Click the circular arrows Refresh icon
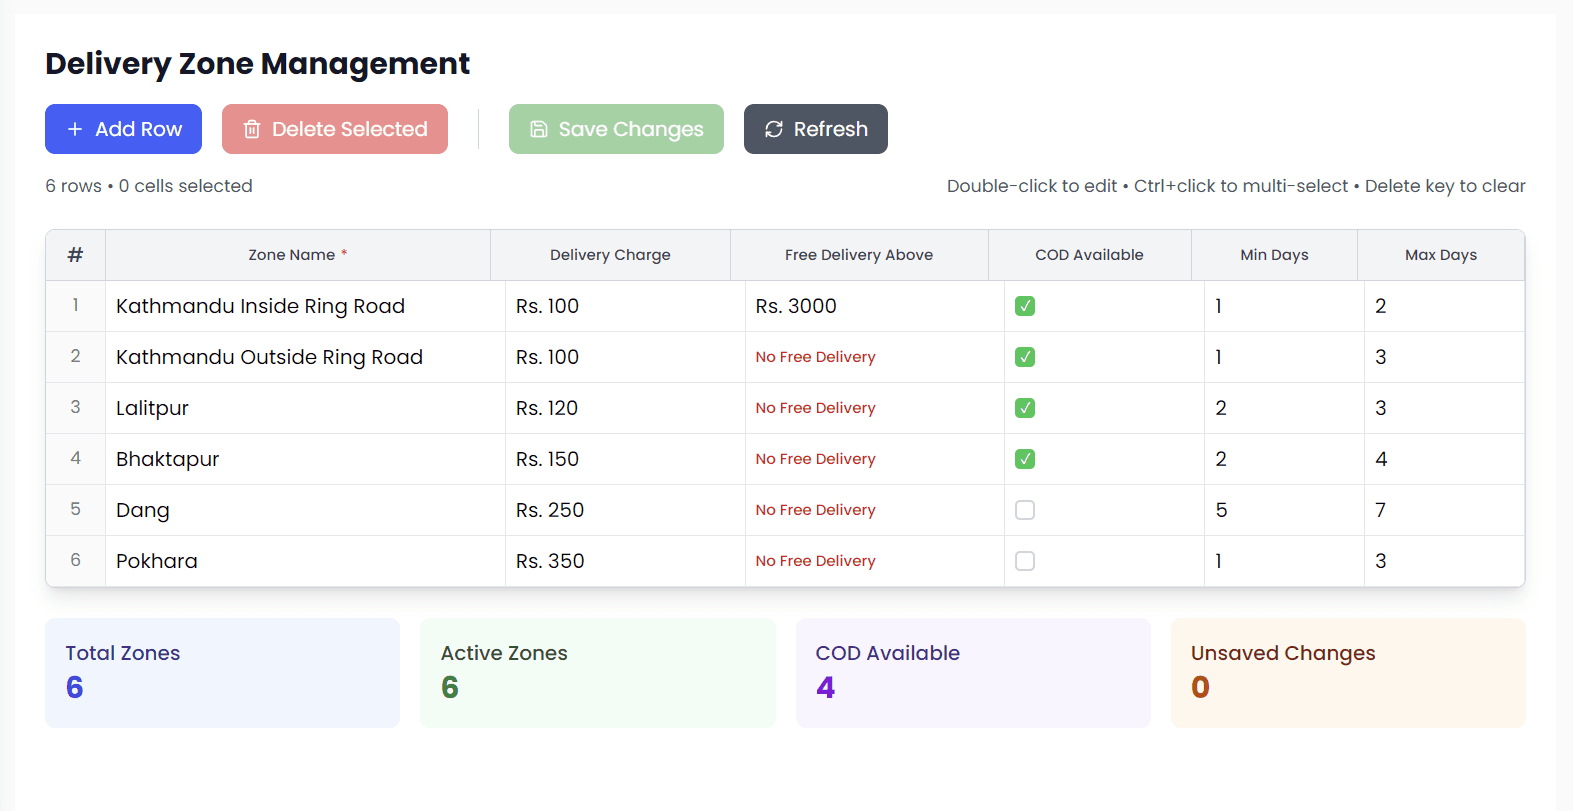Screen dimensions: 1573x811 (774, 129)
